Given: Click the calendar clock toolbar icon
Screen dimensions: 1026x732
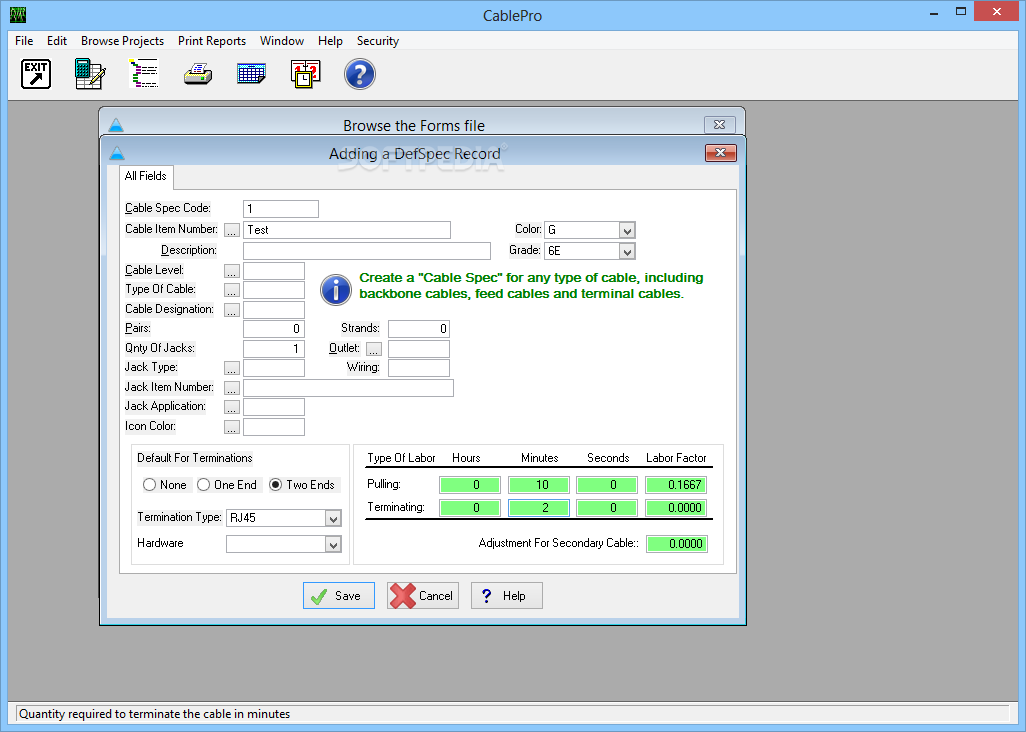Looking at the screenshot, I should (x=306, y=74).
